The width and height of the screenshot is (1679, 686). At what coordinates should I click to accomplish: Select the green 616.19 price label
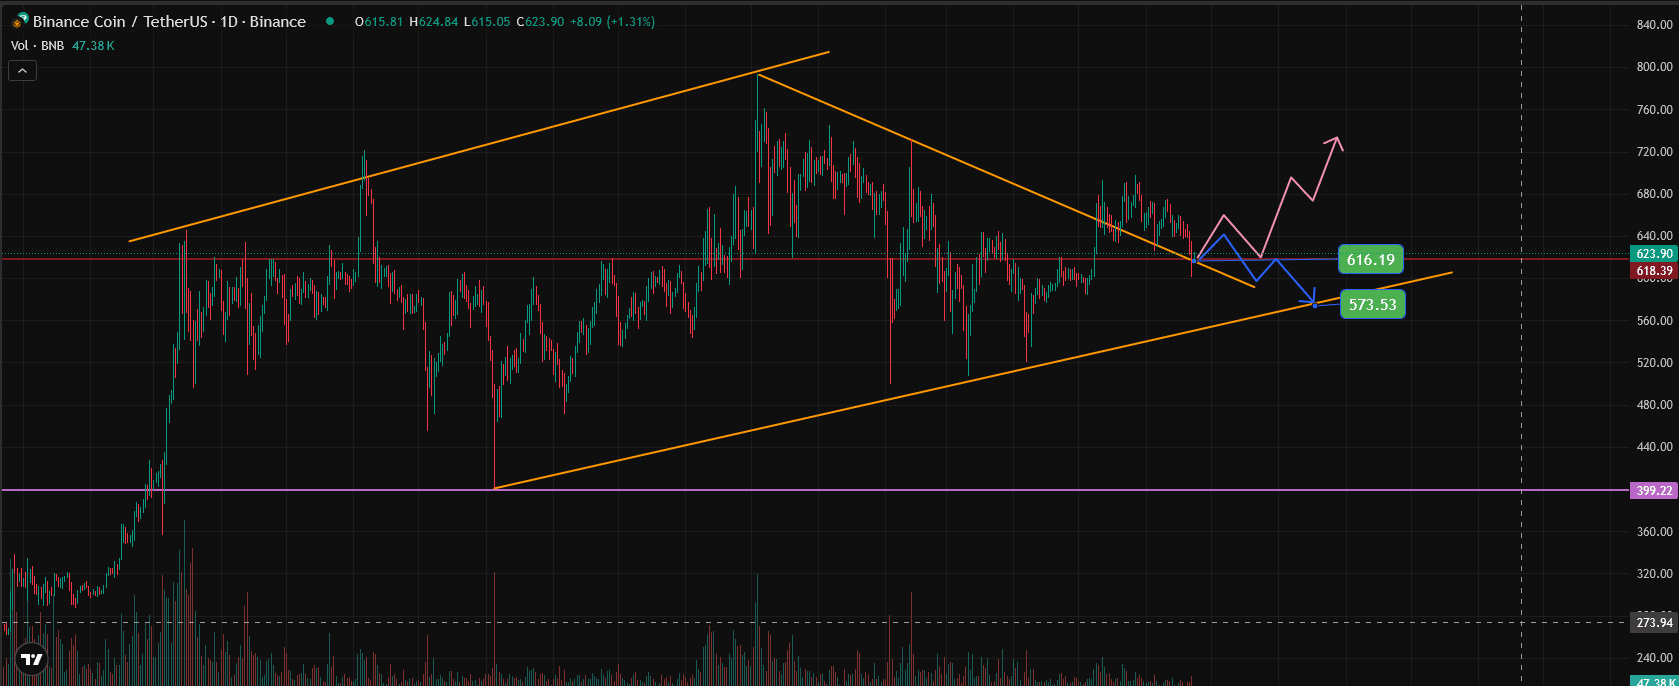click(x=1370, y=260)
